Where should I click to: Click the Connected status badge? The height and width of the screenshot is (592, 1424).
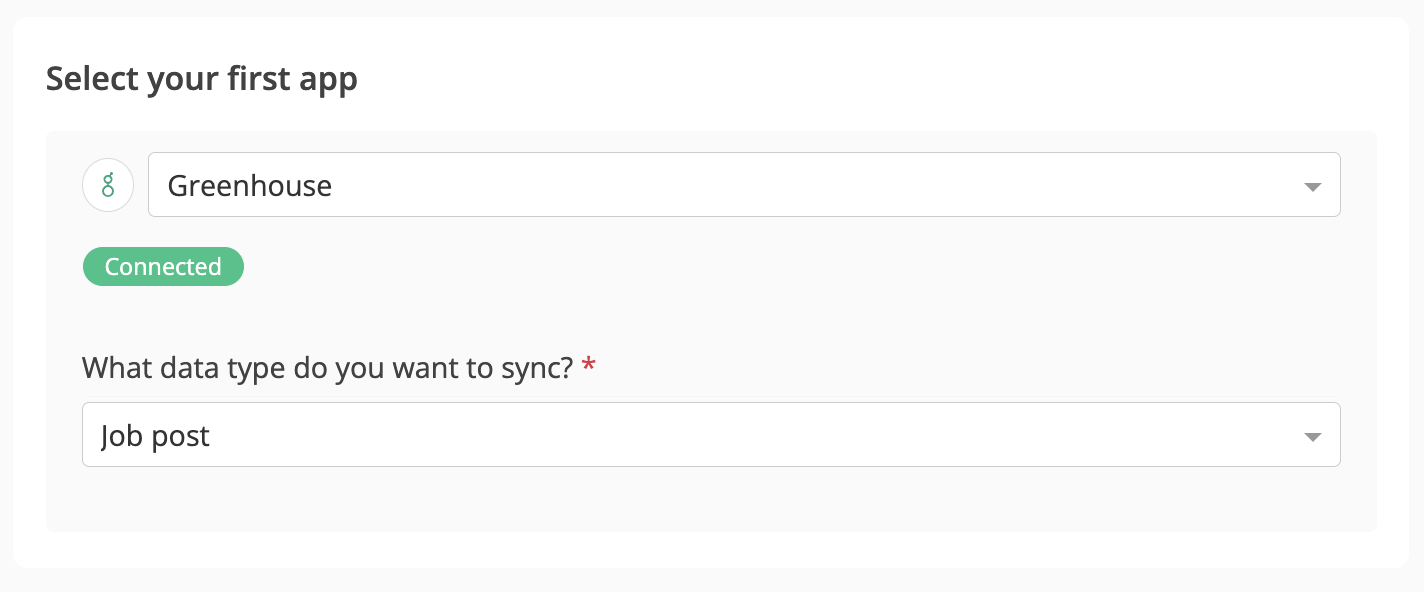click(163, 267)
